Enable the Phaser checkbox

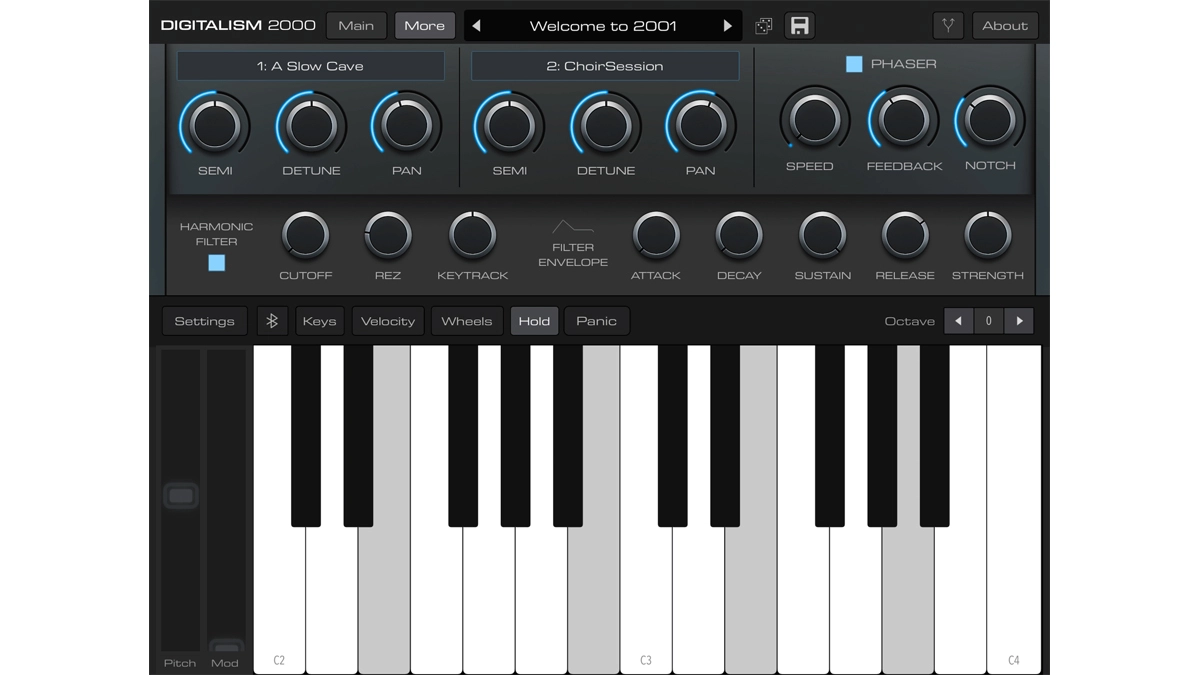click(x=854, y=64)
